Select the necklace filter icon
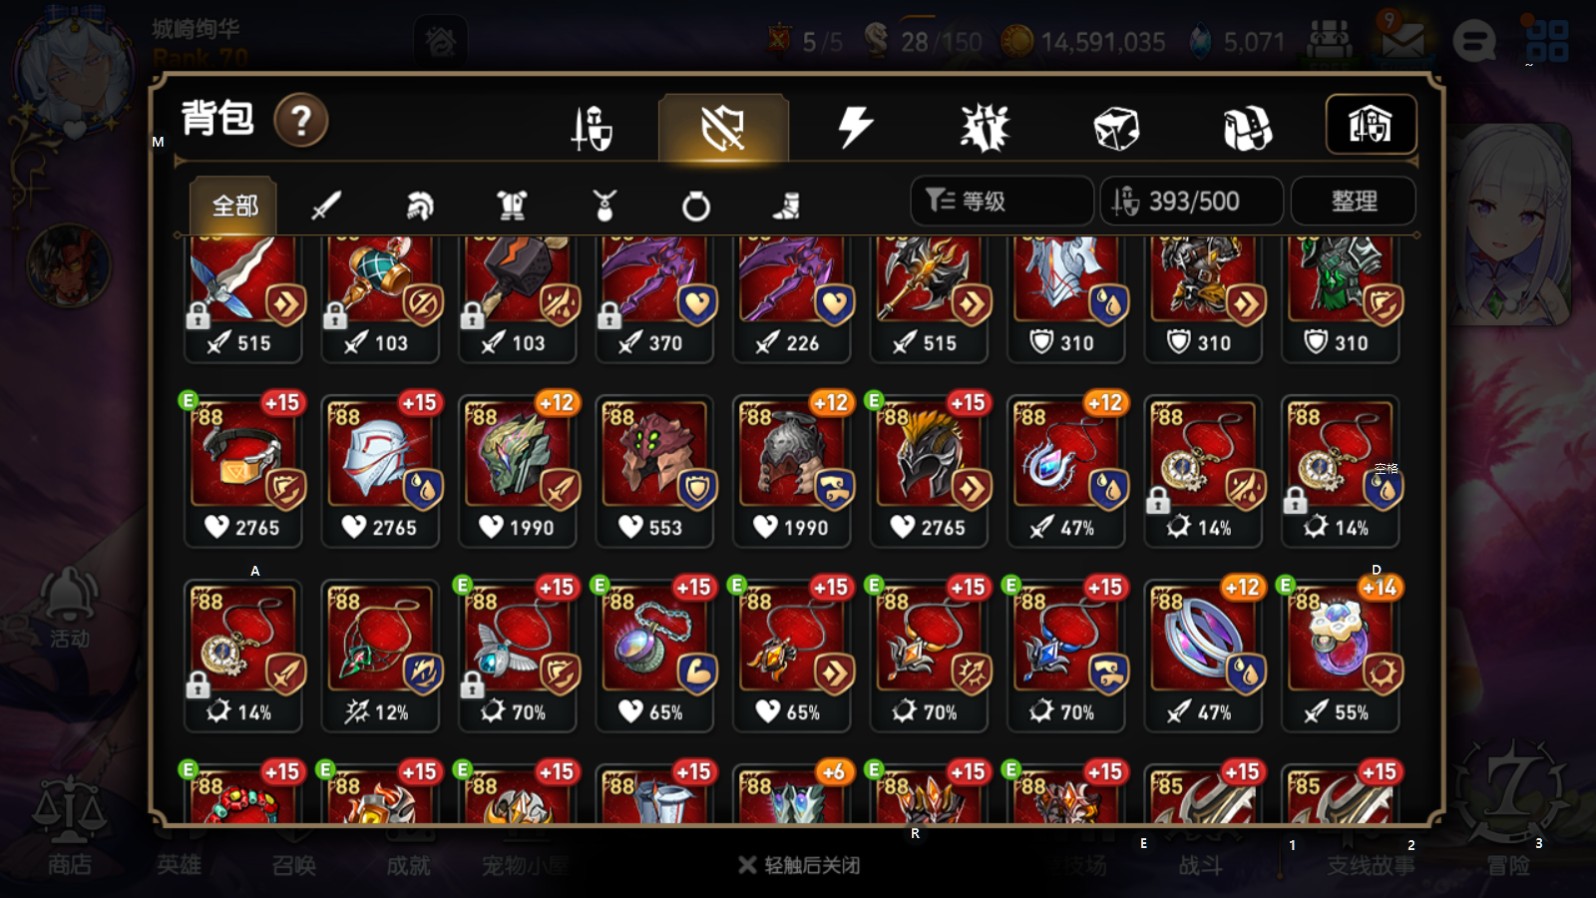This screenshot has height=898, width=1596. coord(604,206)
